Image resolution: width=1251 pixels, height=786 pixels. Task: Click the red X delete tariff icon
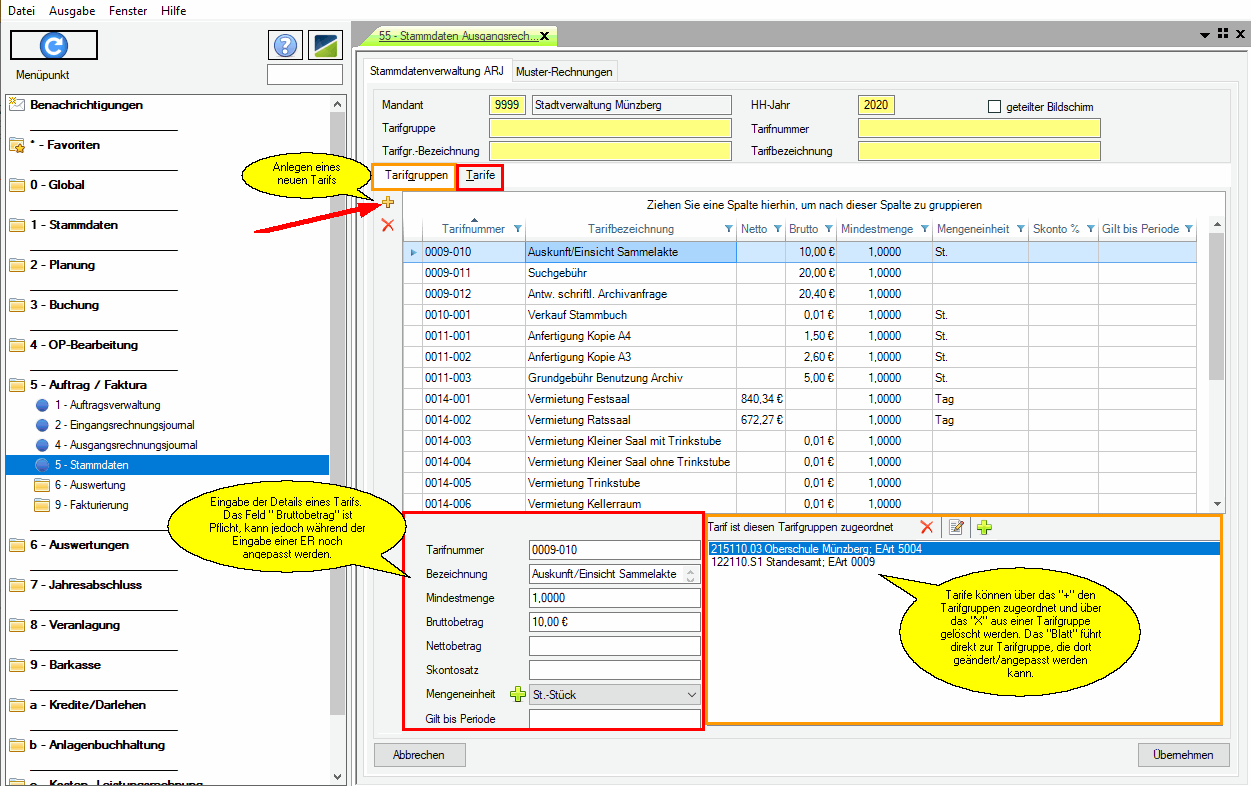click(388, 226)
